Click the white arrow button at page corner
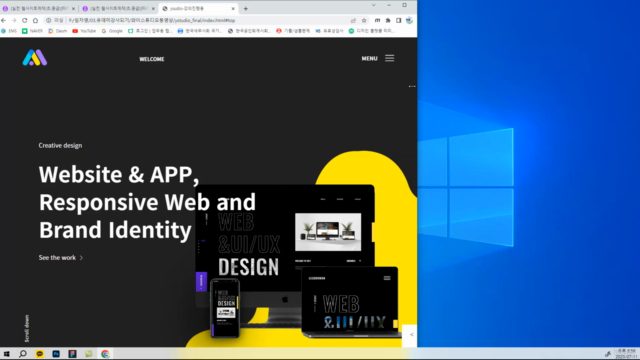This screenshot has width=640, height=360. tap(409, 335)
